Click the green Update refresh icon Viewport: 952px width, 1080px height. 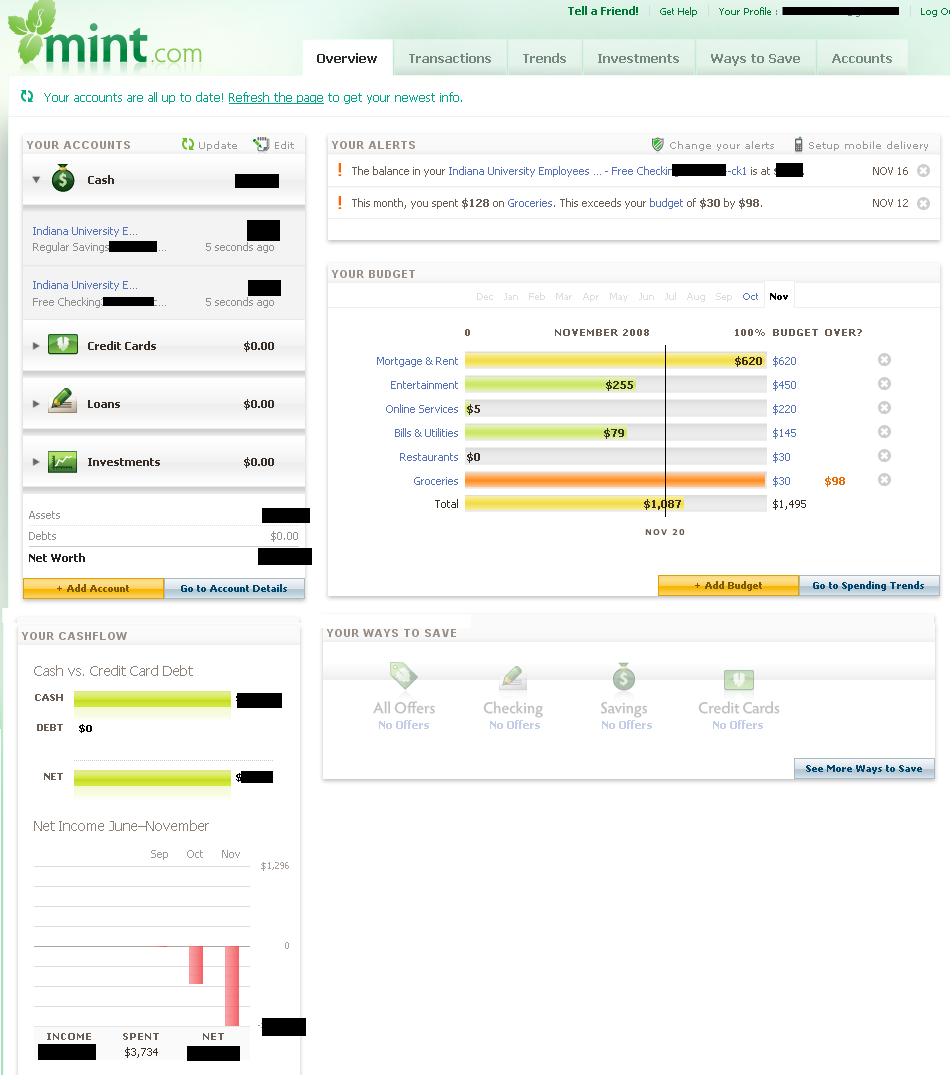[188, 145]
